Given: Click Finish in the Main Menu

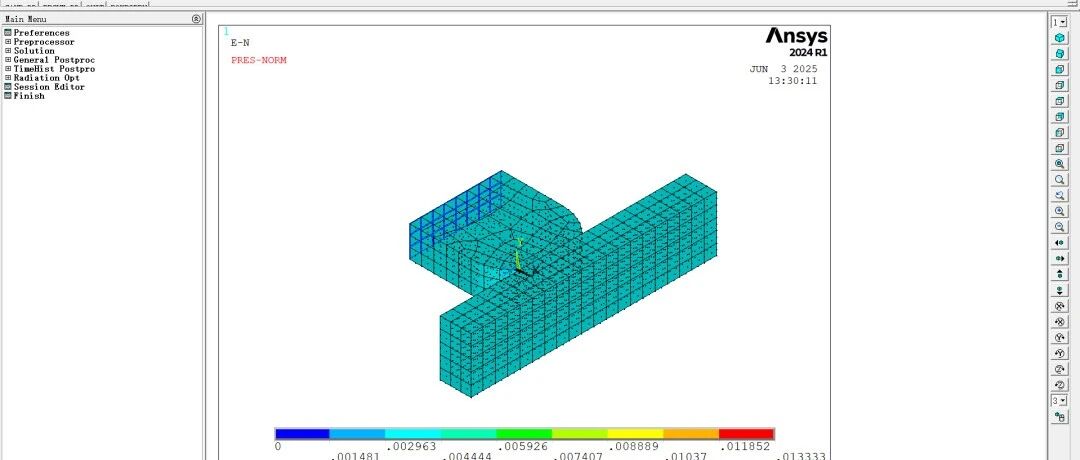Looking at the screenshot, I should tap(28, 96).
